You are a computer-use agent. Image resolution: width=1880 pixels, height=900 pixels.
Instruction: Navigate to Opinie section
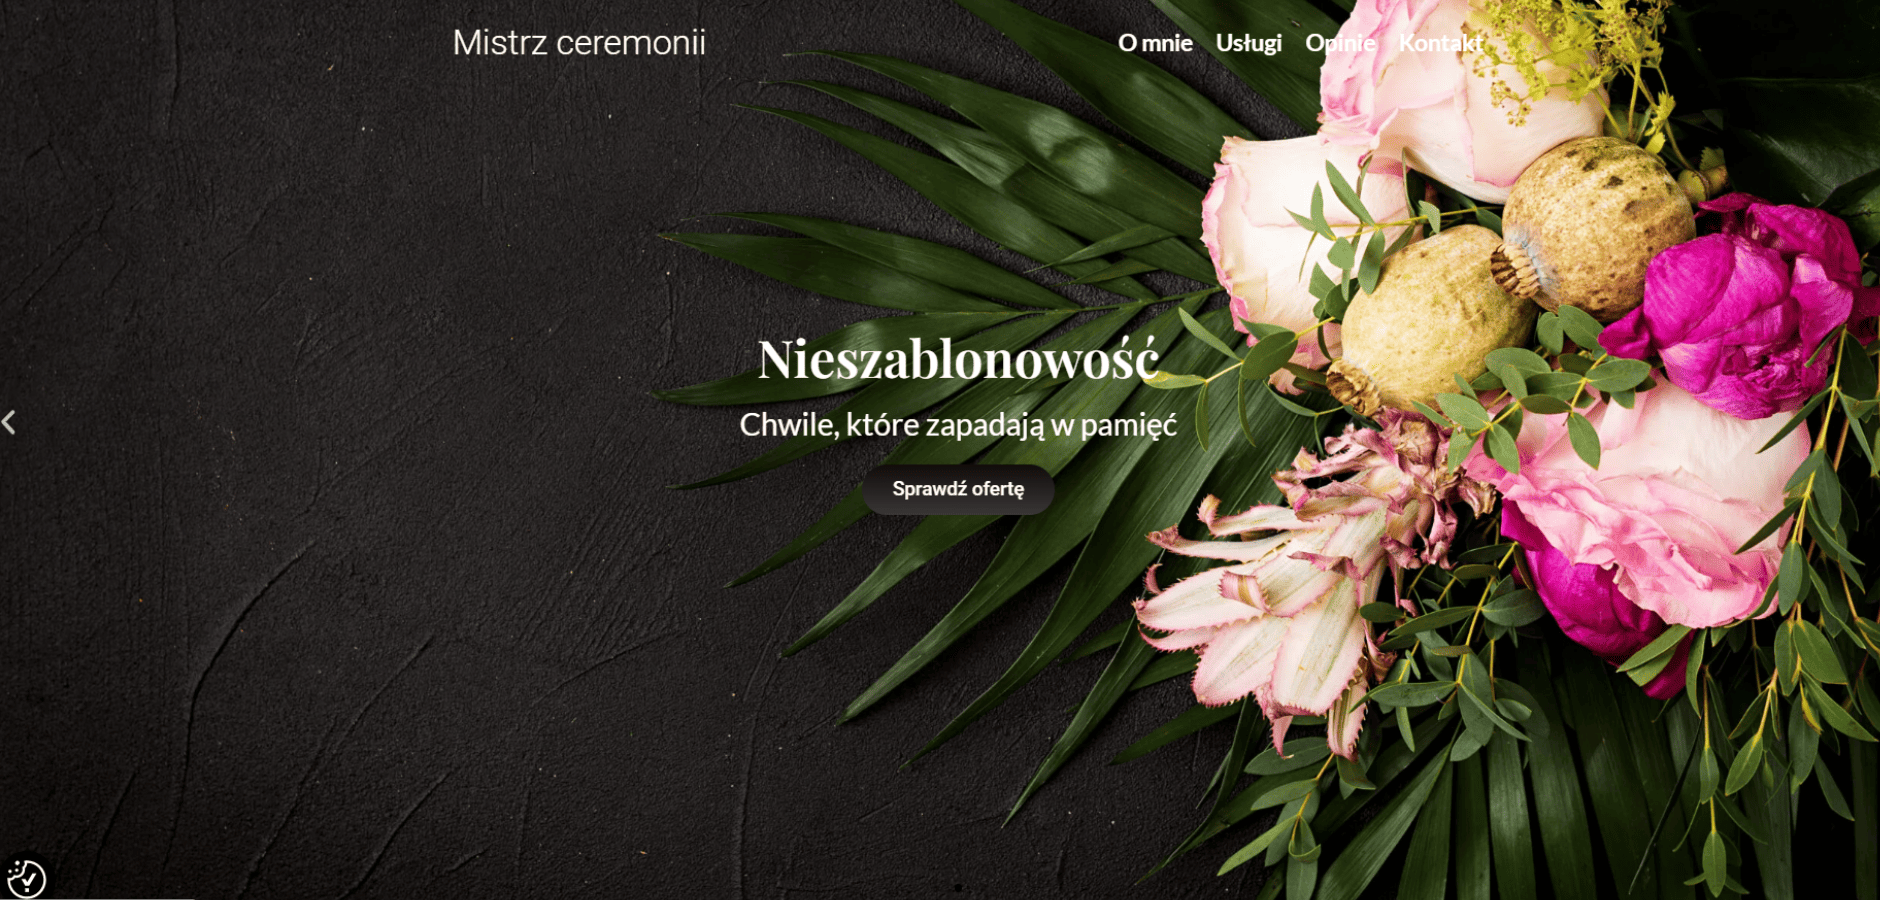(1340, 43)
